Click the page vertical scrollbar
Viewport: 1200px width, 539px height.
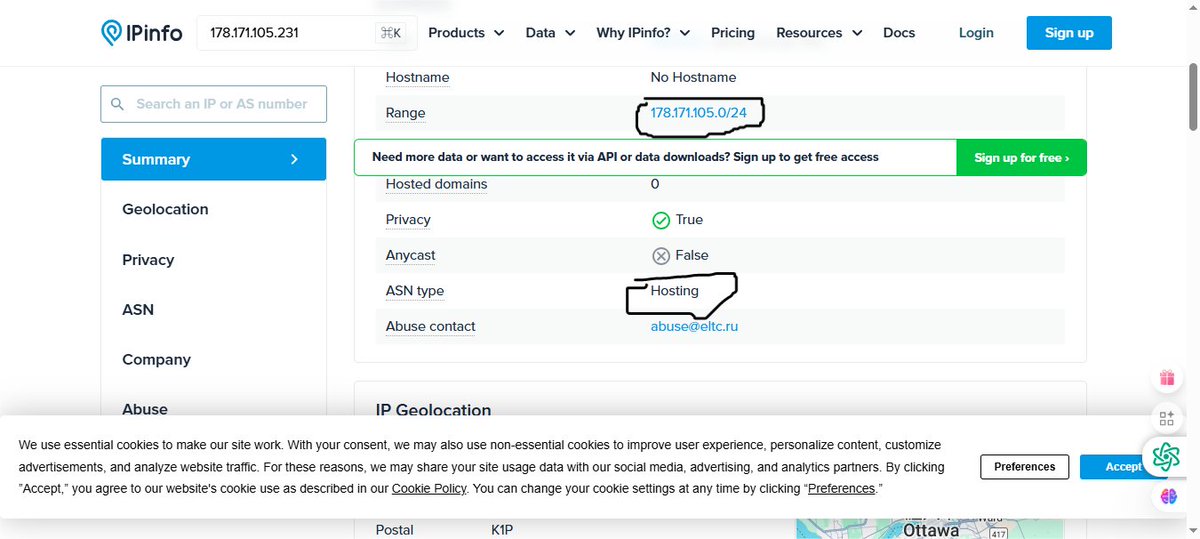(x=1192, y=95)
